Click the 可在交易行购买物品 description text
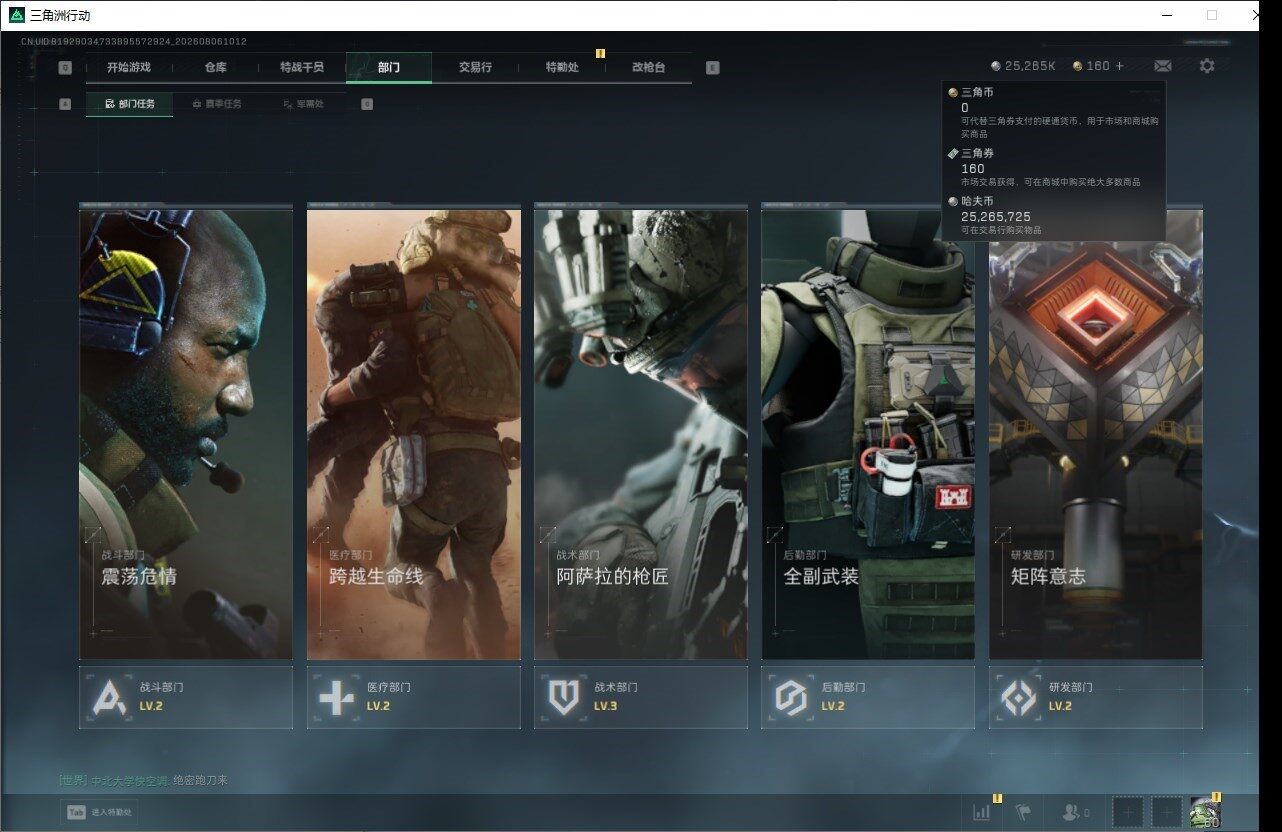The width and height of the screenshot is (1282, 832). [1001, 230]
